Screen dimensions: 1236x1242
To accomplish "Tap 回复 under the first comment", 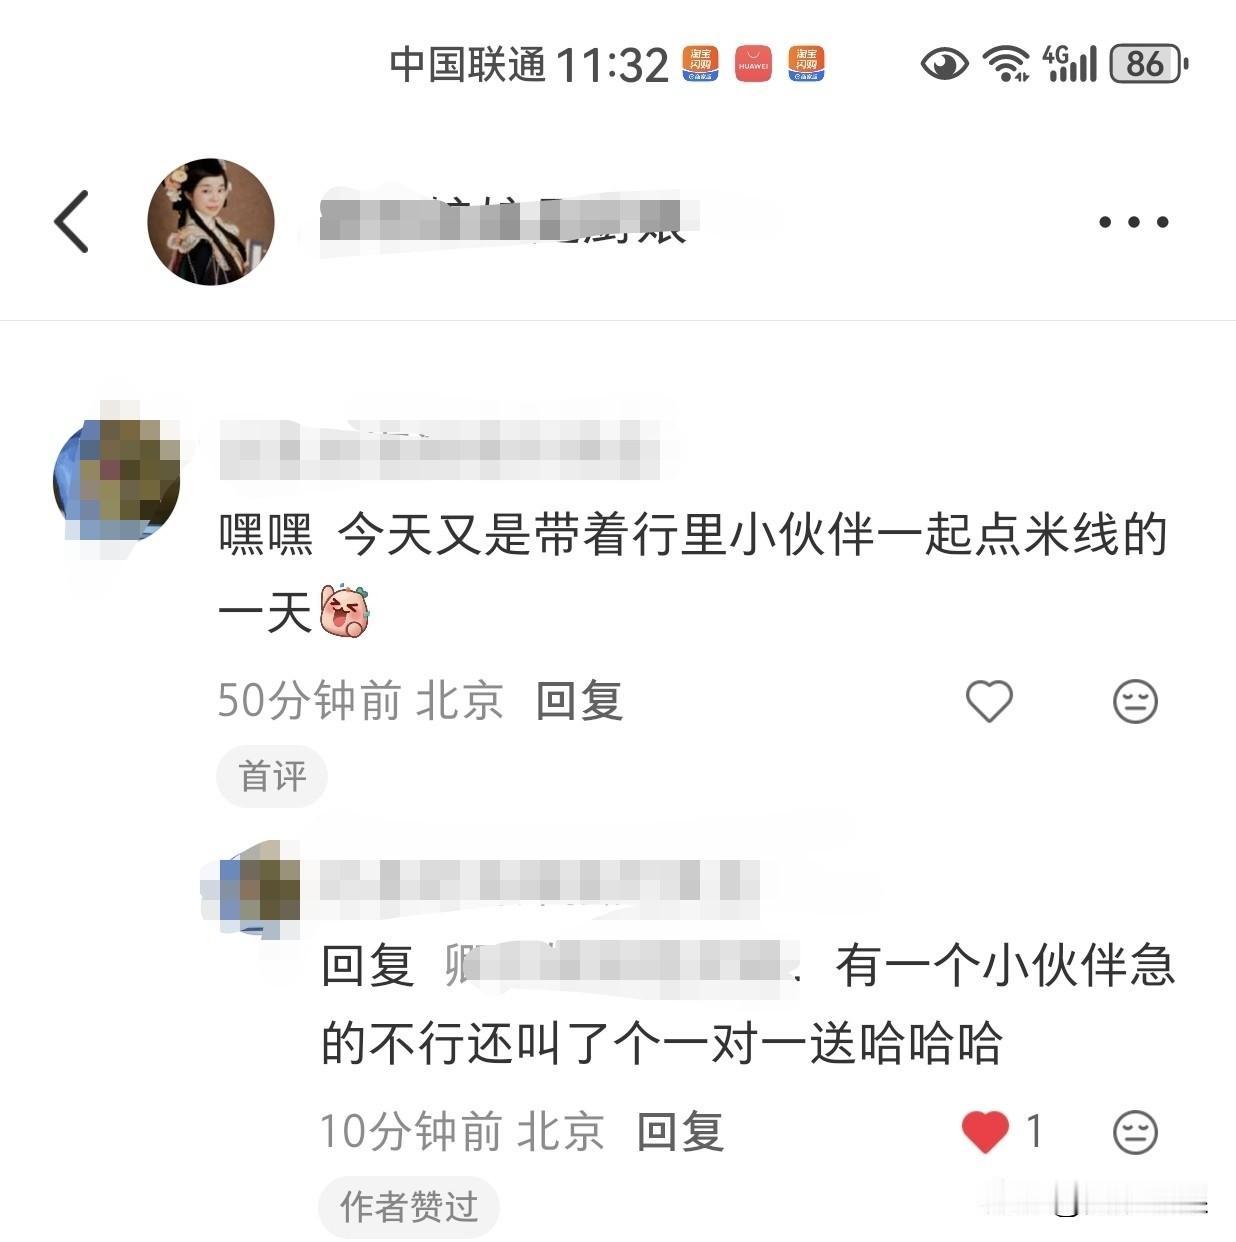I will pyautogui.click(x=579, y=701).
